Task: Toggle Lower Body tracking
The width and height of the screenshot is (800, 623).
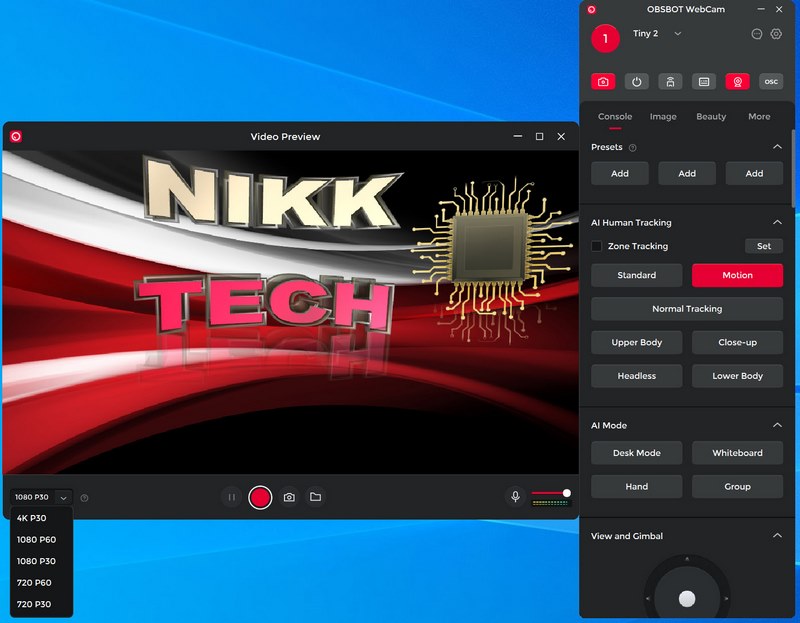Action: coord(737,376)
